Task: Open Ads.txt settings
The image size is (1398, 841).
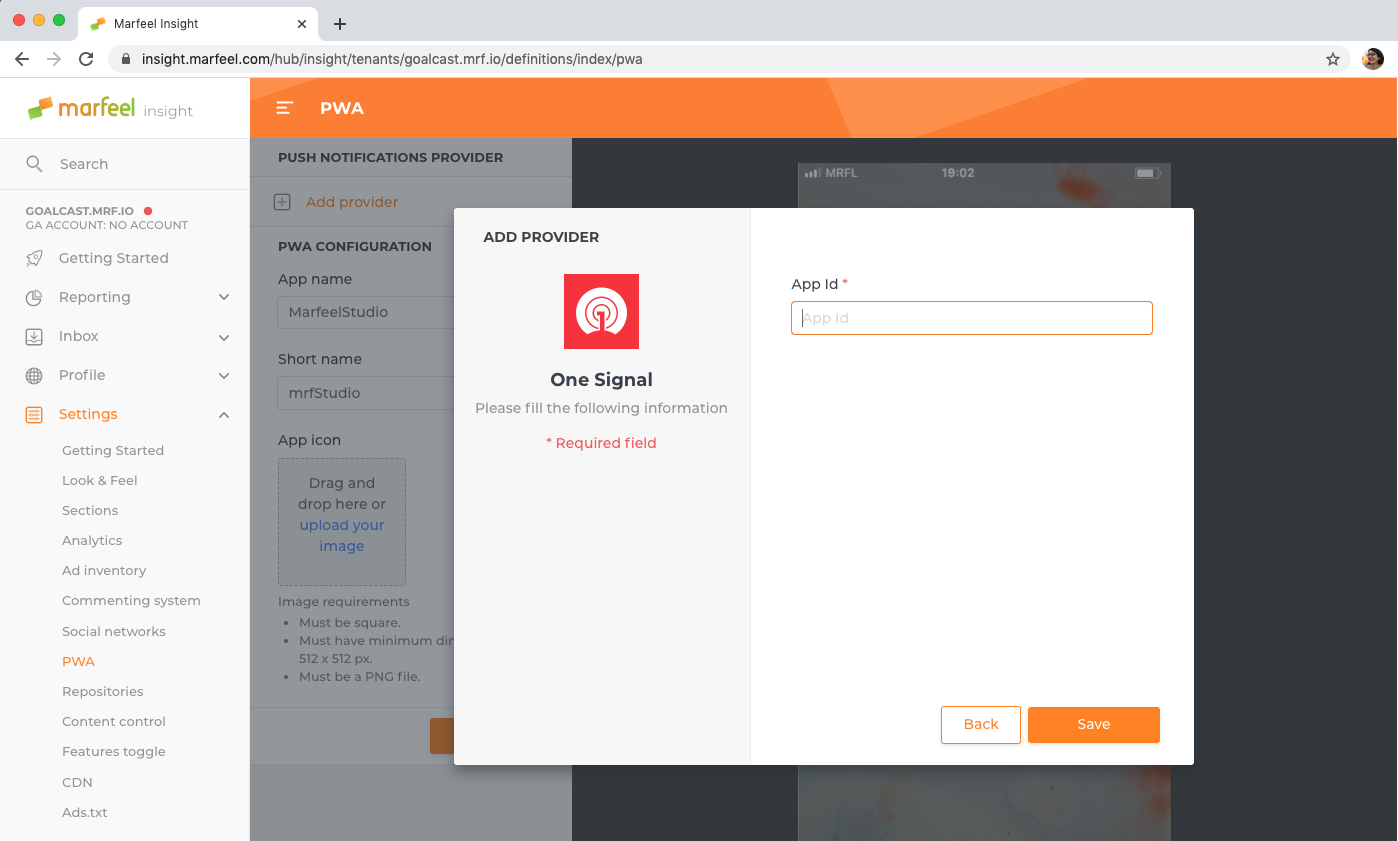Action: pyautogui.click(x=85, y=812)
